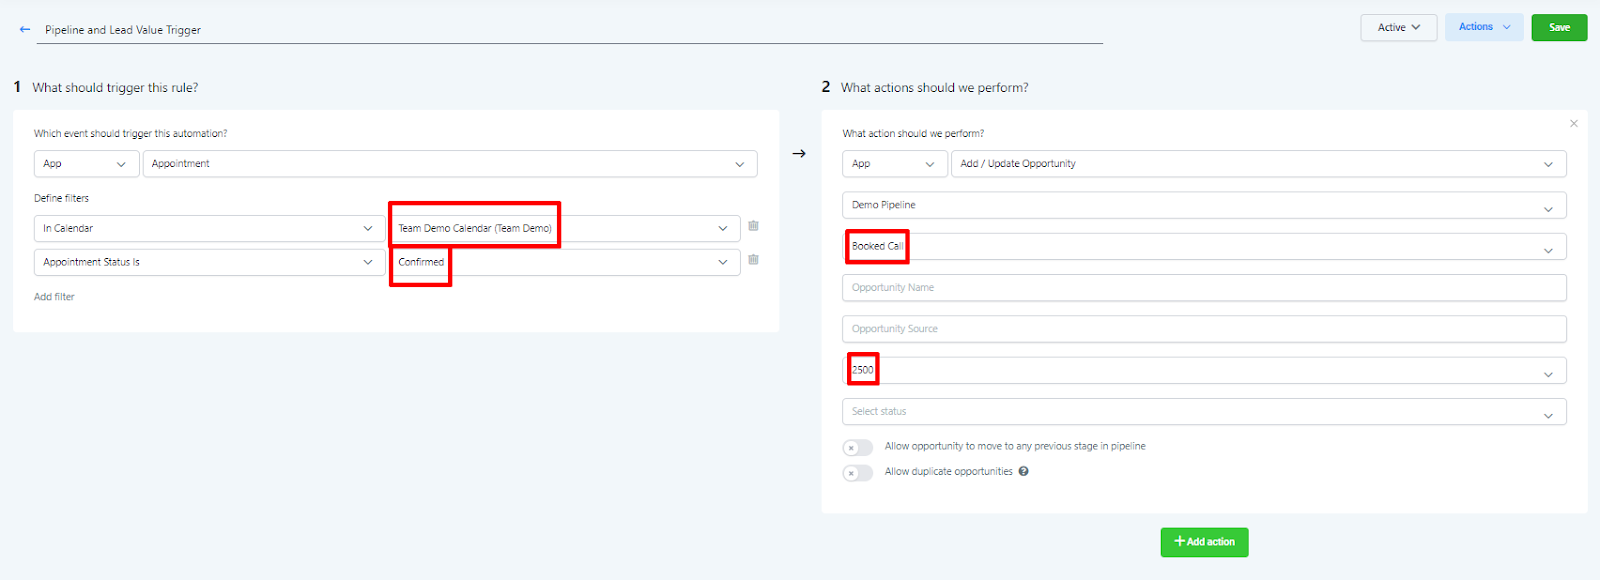Image resolution: width=1600 pixels, height=580 pixels.
Task: Open the Actions dropdown menu
Action: [x=1484, y=28]
